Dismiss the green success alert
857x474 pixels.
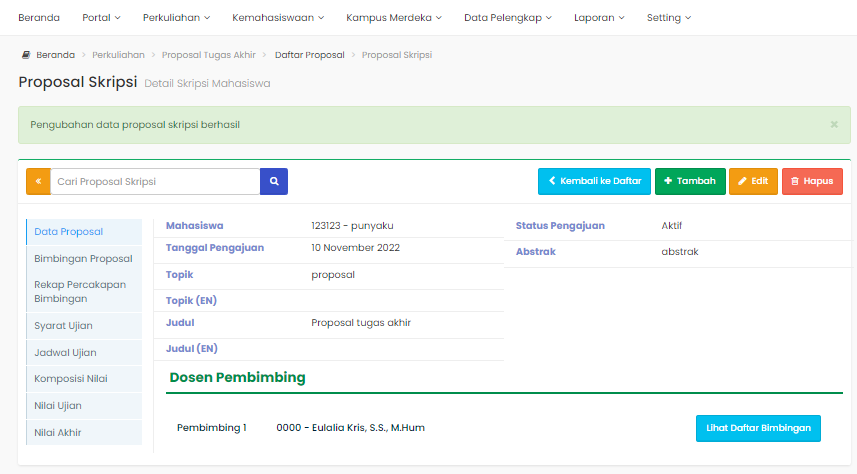834,125
